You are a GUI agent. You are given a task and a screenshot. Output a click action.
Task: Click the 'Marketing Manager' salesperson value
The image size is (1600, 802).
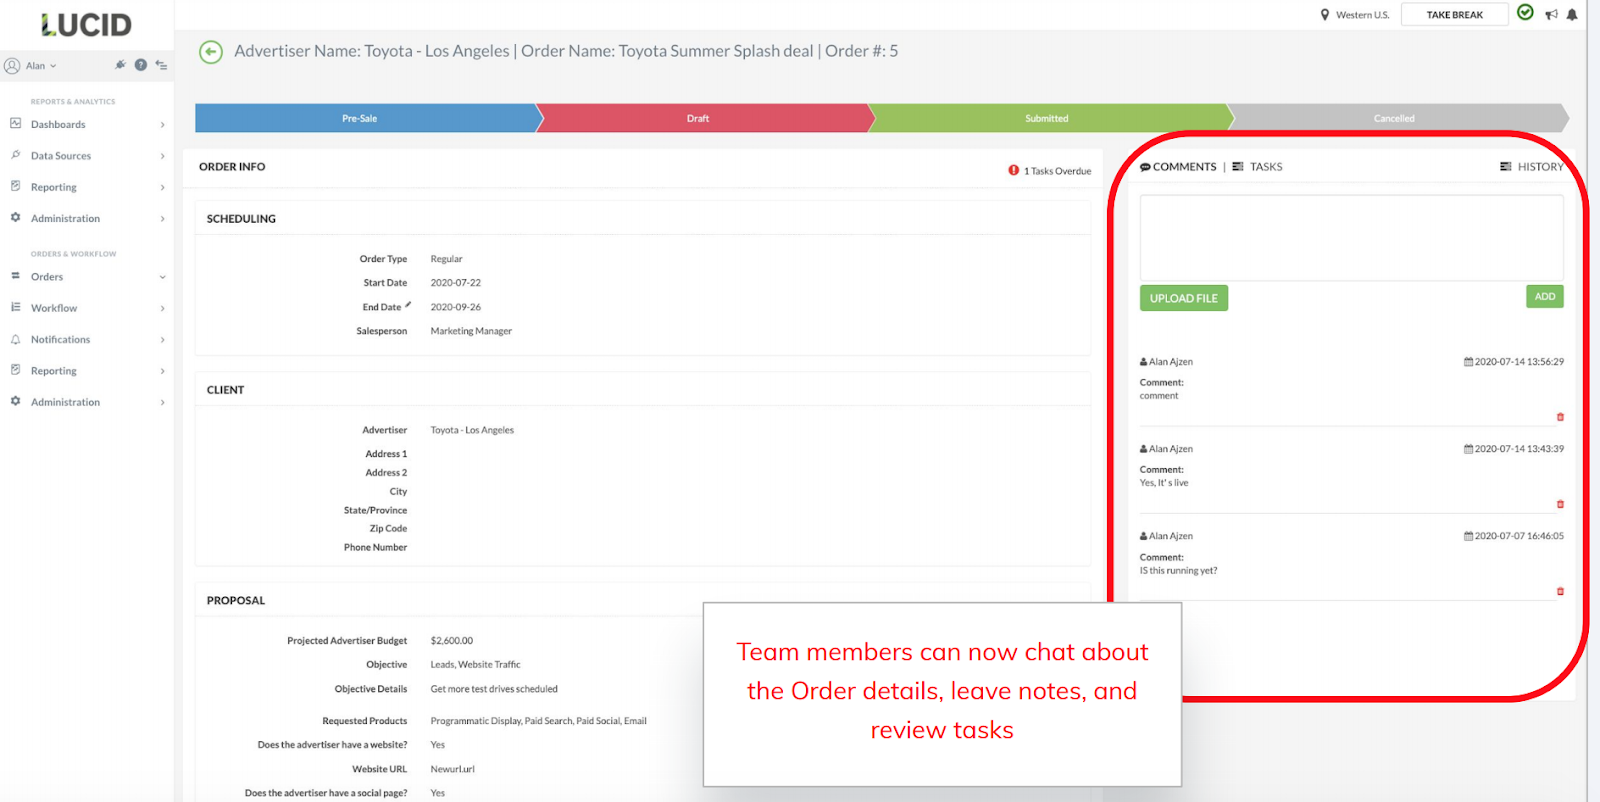point(471,331)
